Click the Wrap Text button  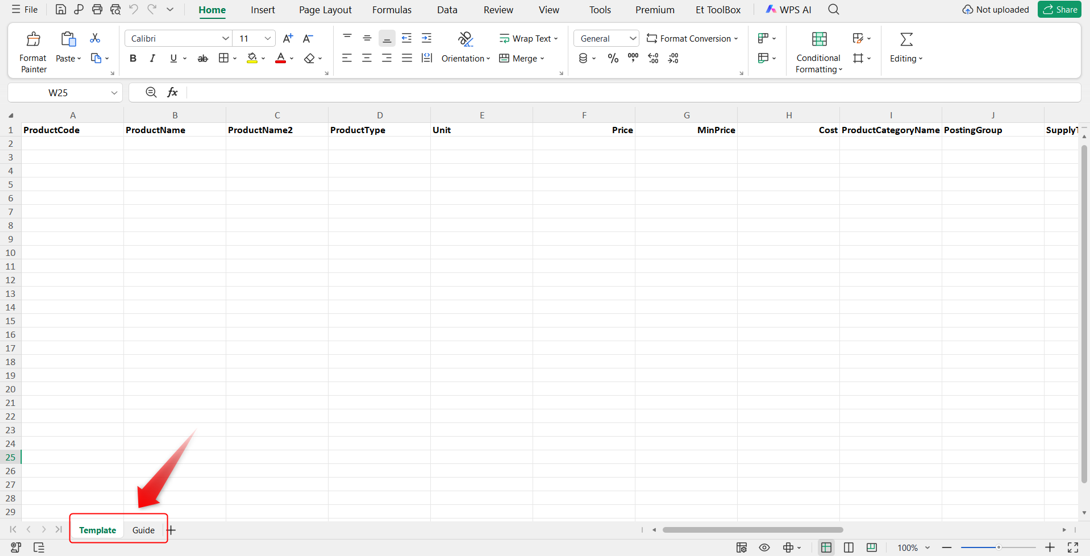coord(528,39)
